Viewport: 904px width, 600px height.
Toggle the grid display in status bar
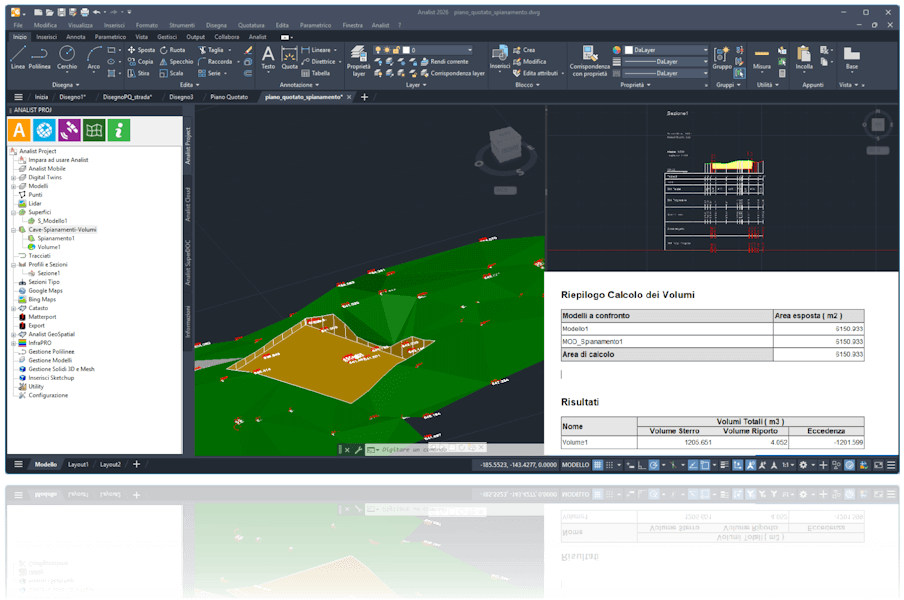[x=598, y=465]
